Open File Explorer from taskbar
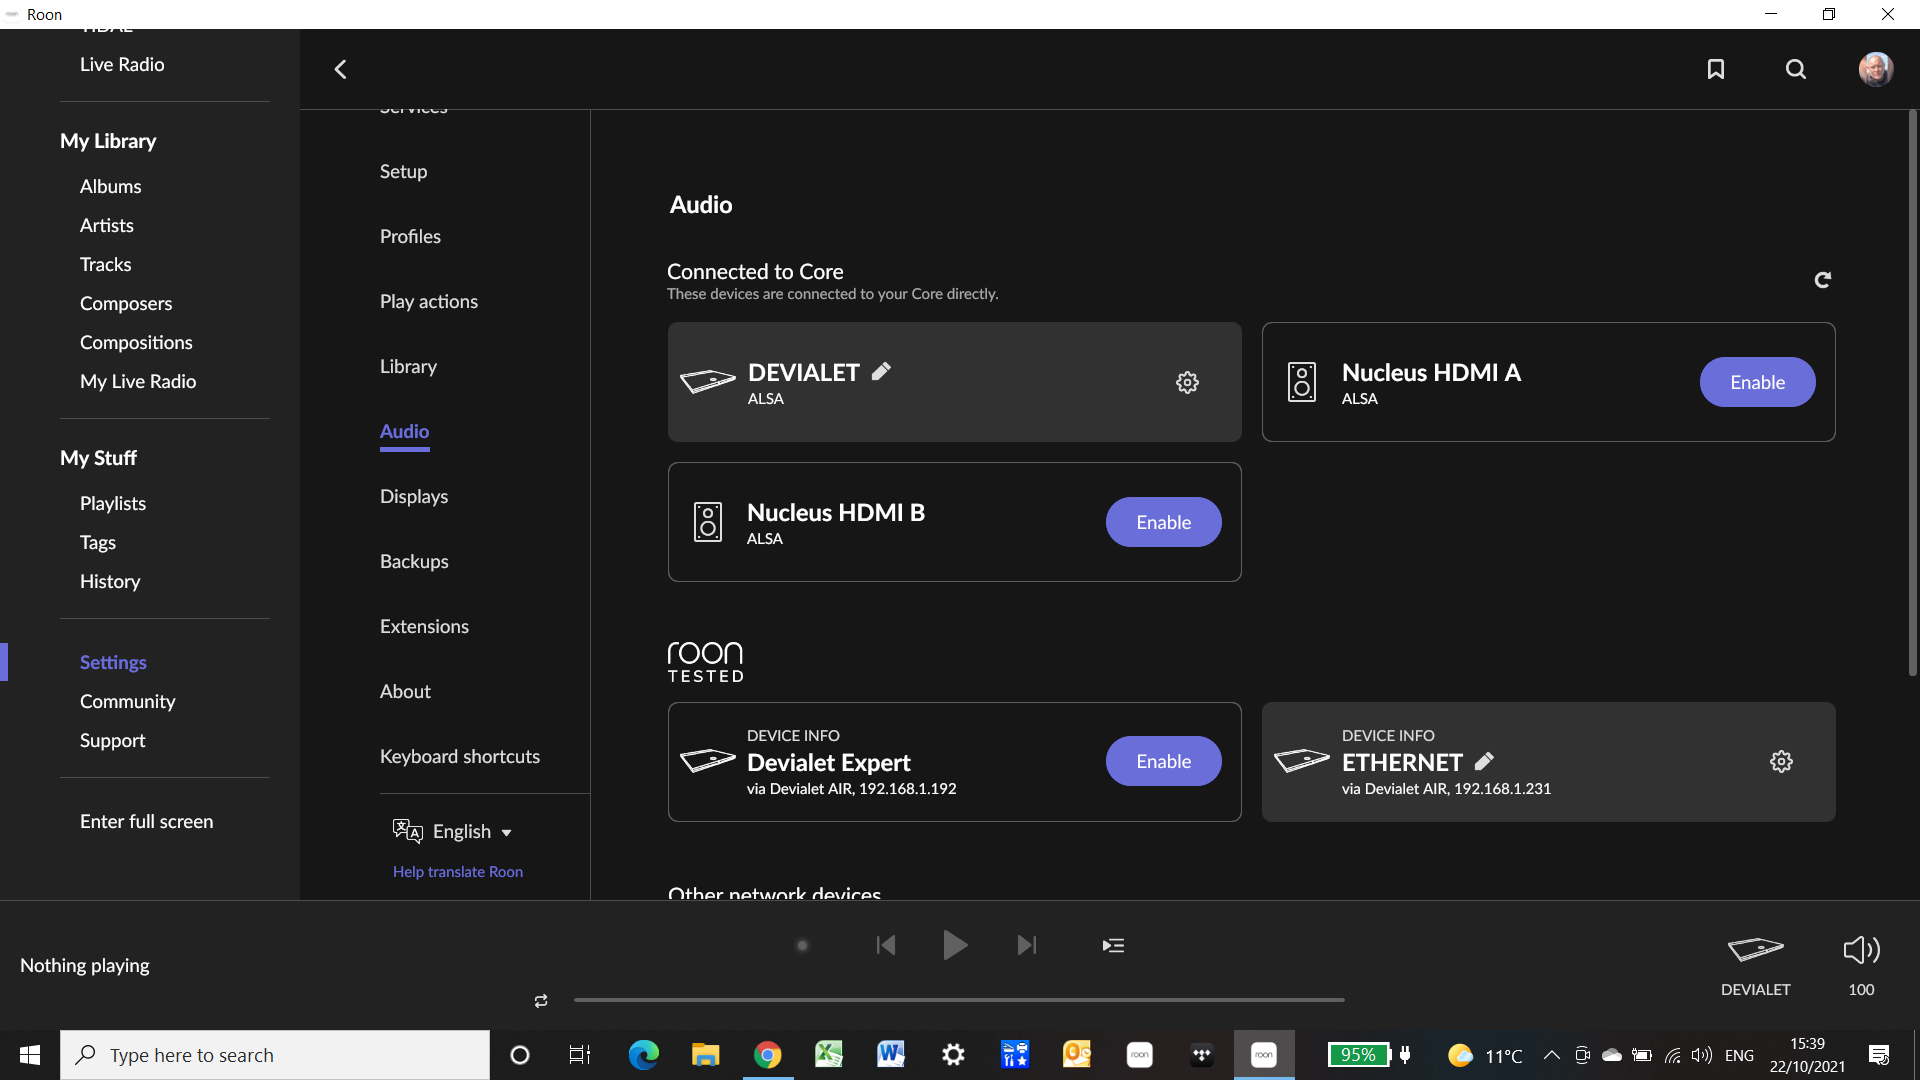 tap(705, 1055)
